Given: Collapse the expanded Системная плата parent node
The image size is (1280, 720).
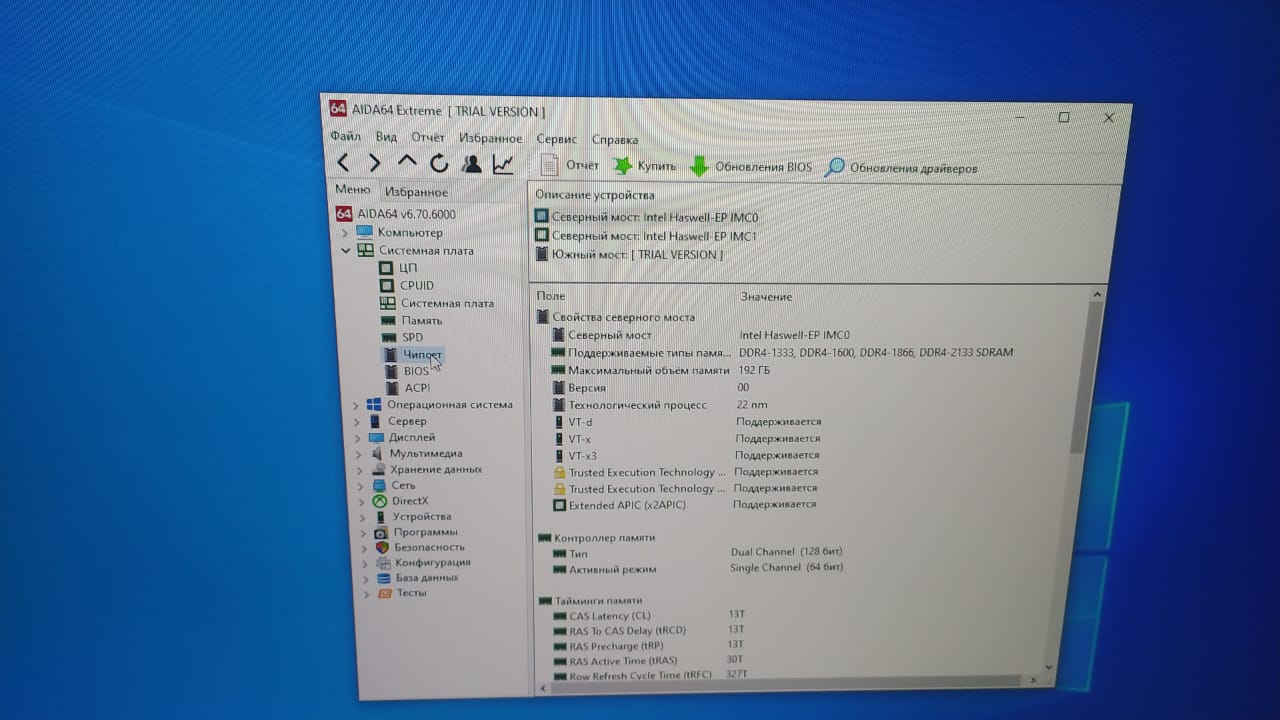Looking at the screenshot, I should click(346, 251).
